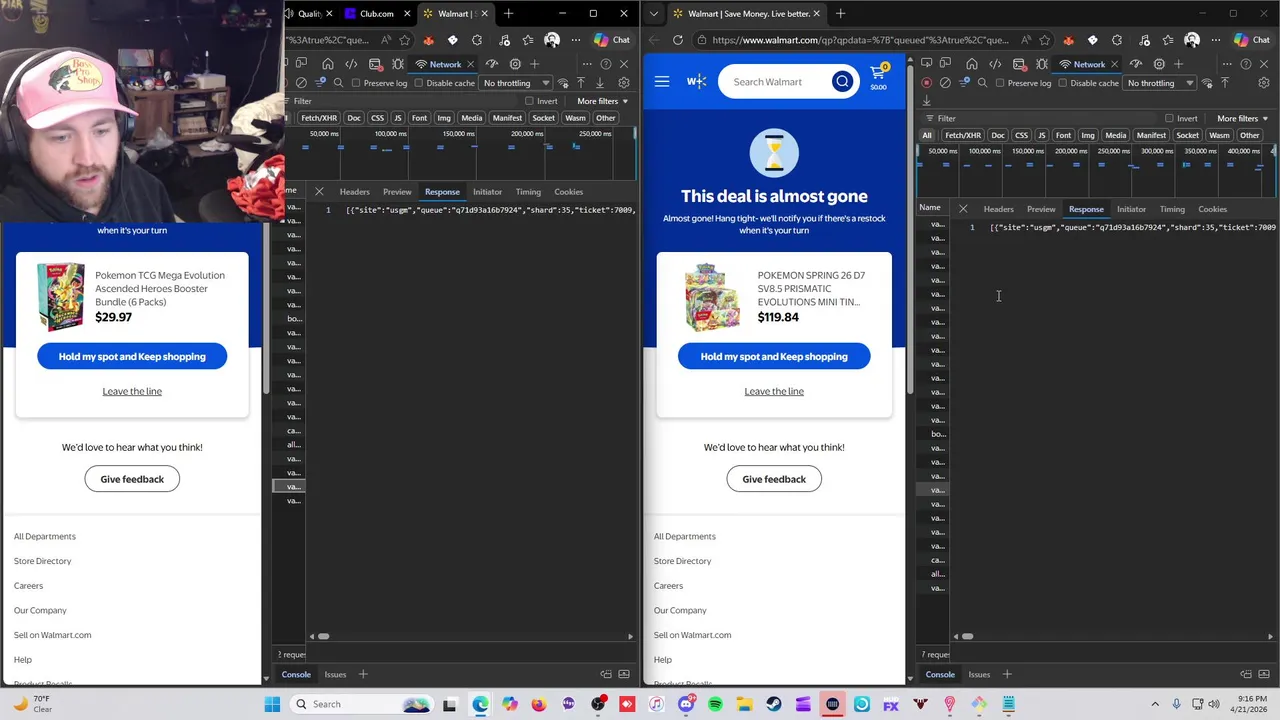This screenshot has width=1280, height=720.
Task: Click export HAR download arrow in right DevTools
Action: pos(927,100)
